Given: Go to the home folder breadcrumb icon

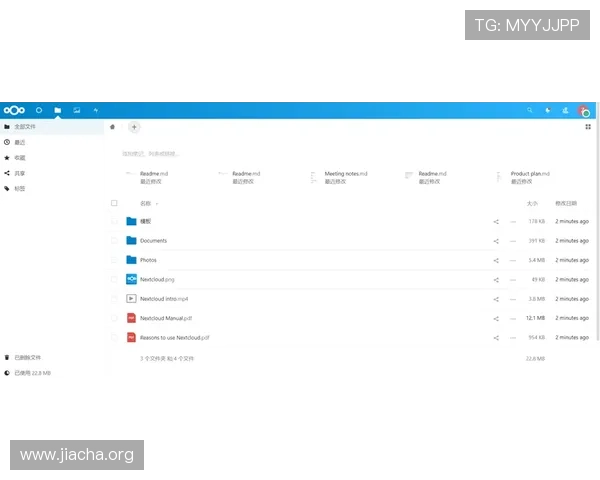Looking at the screenshot, I should (x=113, y=127).
